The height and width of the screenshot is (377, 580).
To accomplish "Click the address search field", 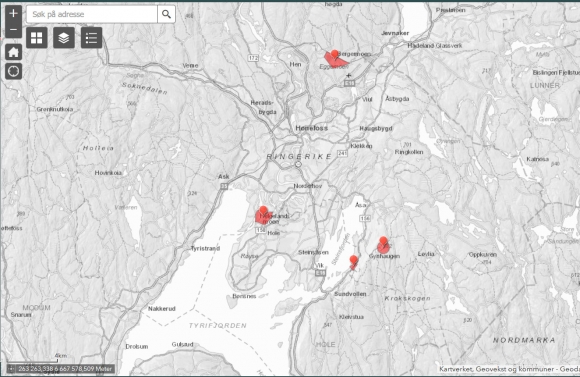I will [x=92, y=14].
